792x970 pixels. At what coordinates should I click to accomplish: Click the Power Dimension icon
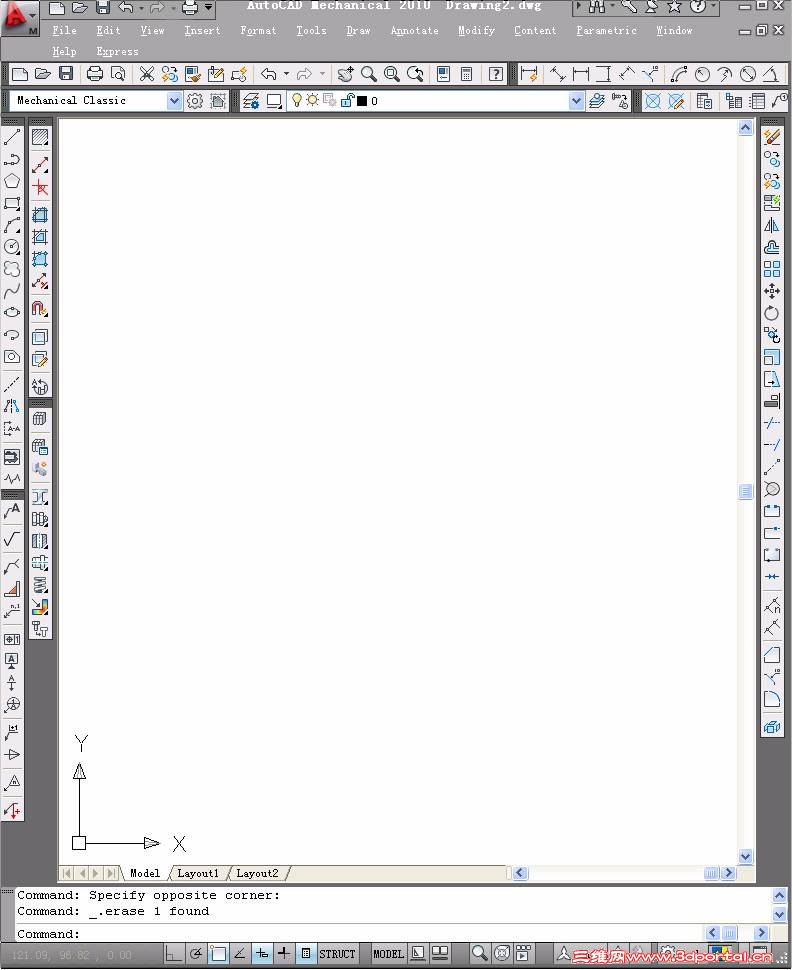tap(529, 74)
